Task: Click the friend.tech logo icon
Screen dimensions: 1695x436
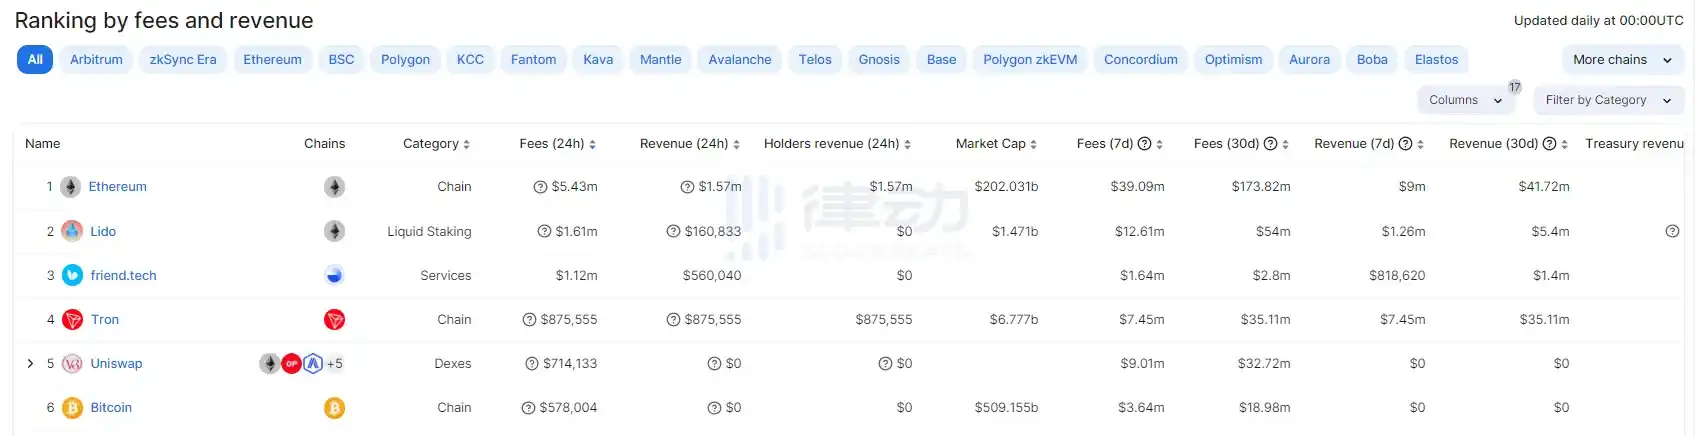Action: tap(72, 275)
